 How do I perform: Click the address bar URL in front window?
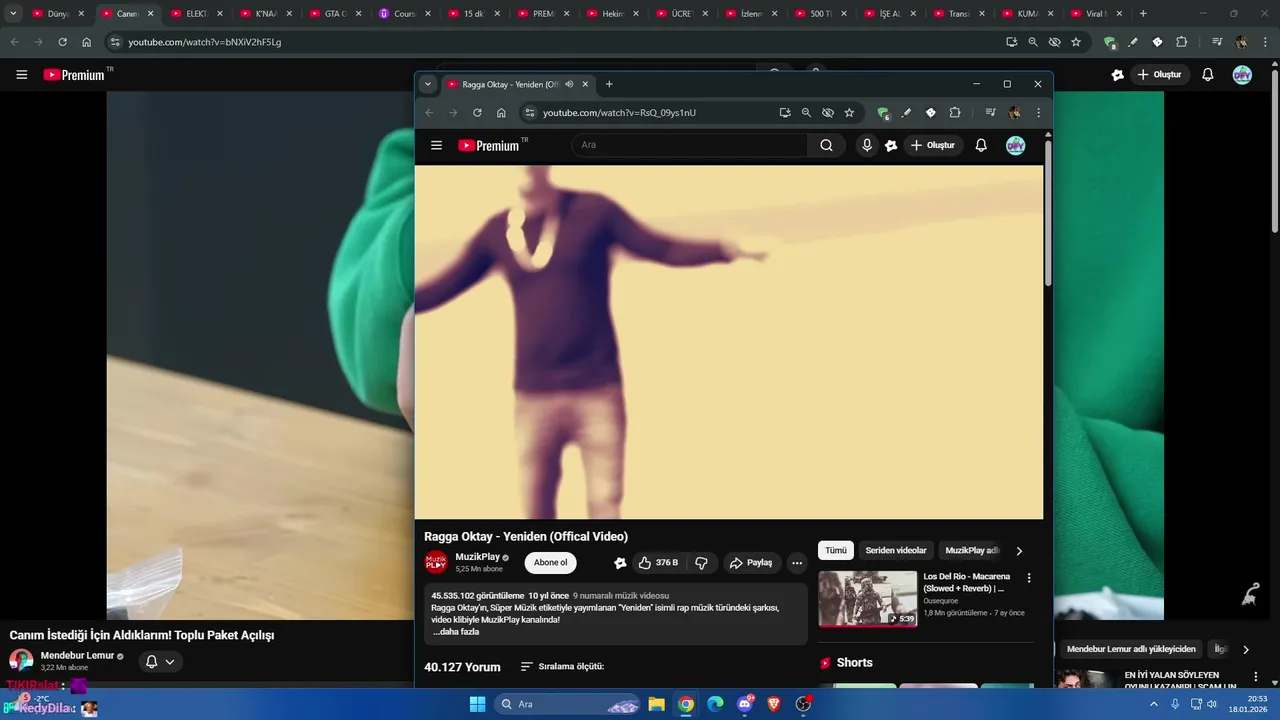click(x=619, y=113)
